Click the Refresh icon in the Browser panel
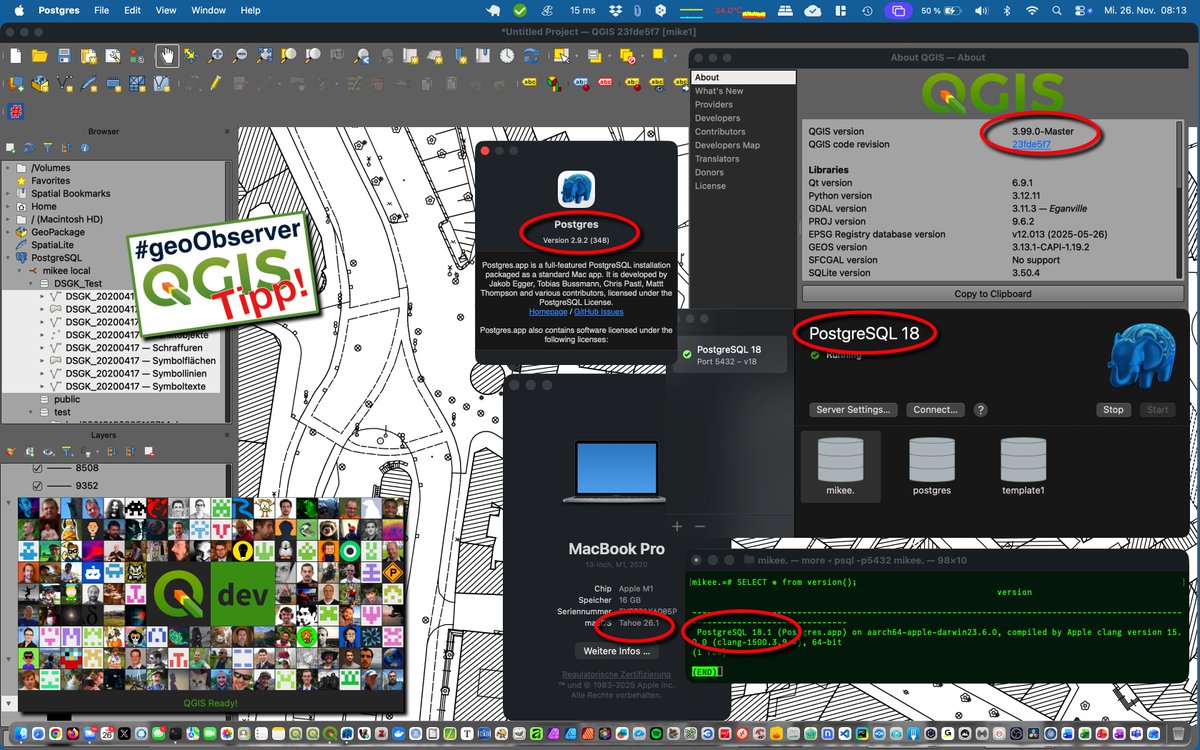The image size is (1200, 750). tap(29, 148)
